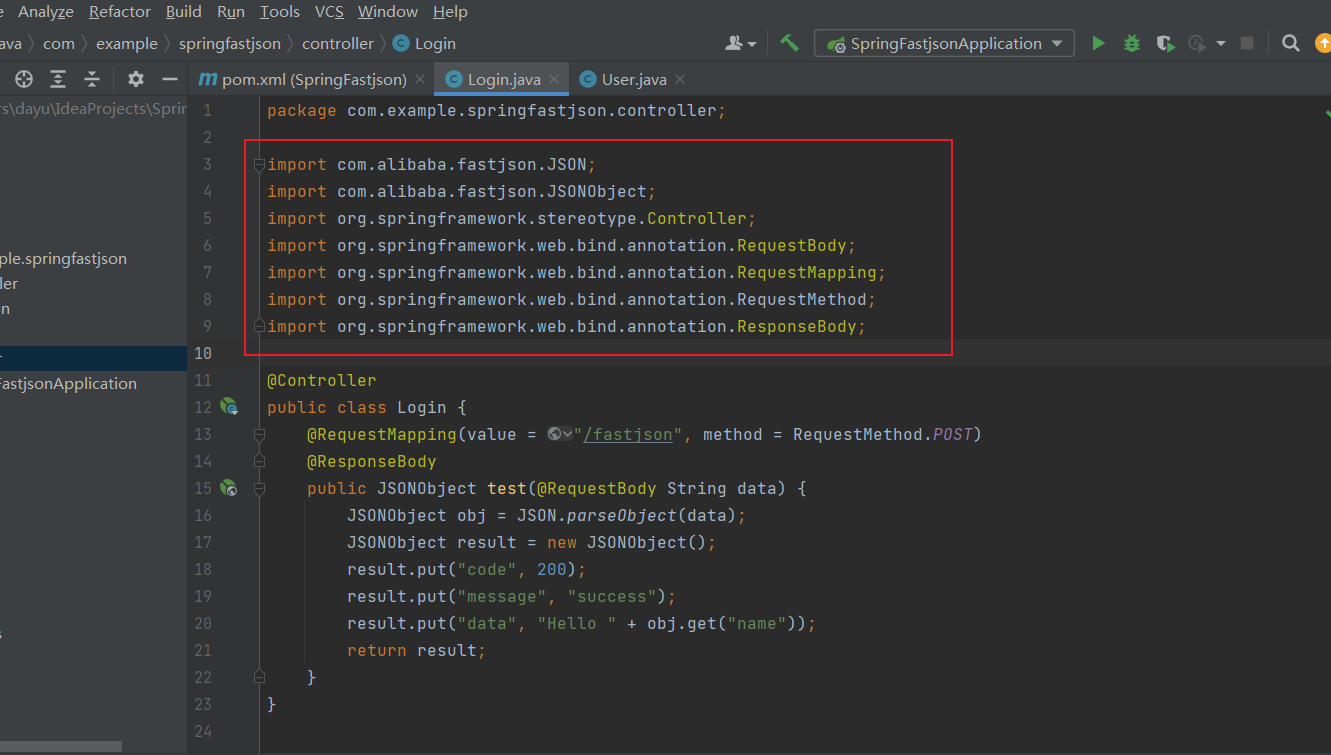Select FastjsonApplication in project tree
The height and width of the screenshot is (755, 1331).
pos(68,383)
